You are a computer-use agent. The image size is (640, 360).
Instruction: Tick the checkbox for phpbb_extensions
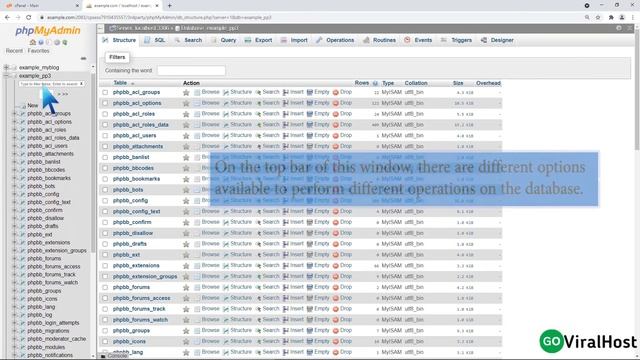[x=105, y=266]
